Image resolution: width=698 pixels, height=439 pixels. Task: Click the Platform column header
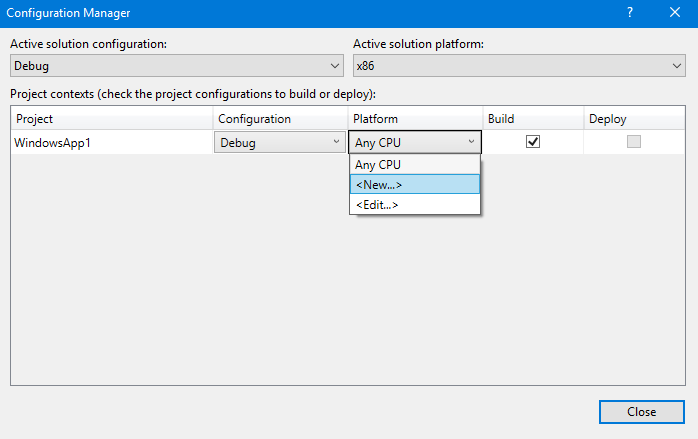pos(414,119)
